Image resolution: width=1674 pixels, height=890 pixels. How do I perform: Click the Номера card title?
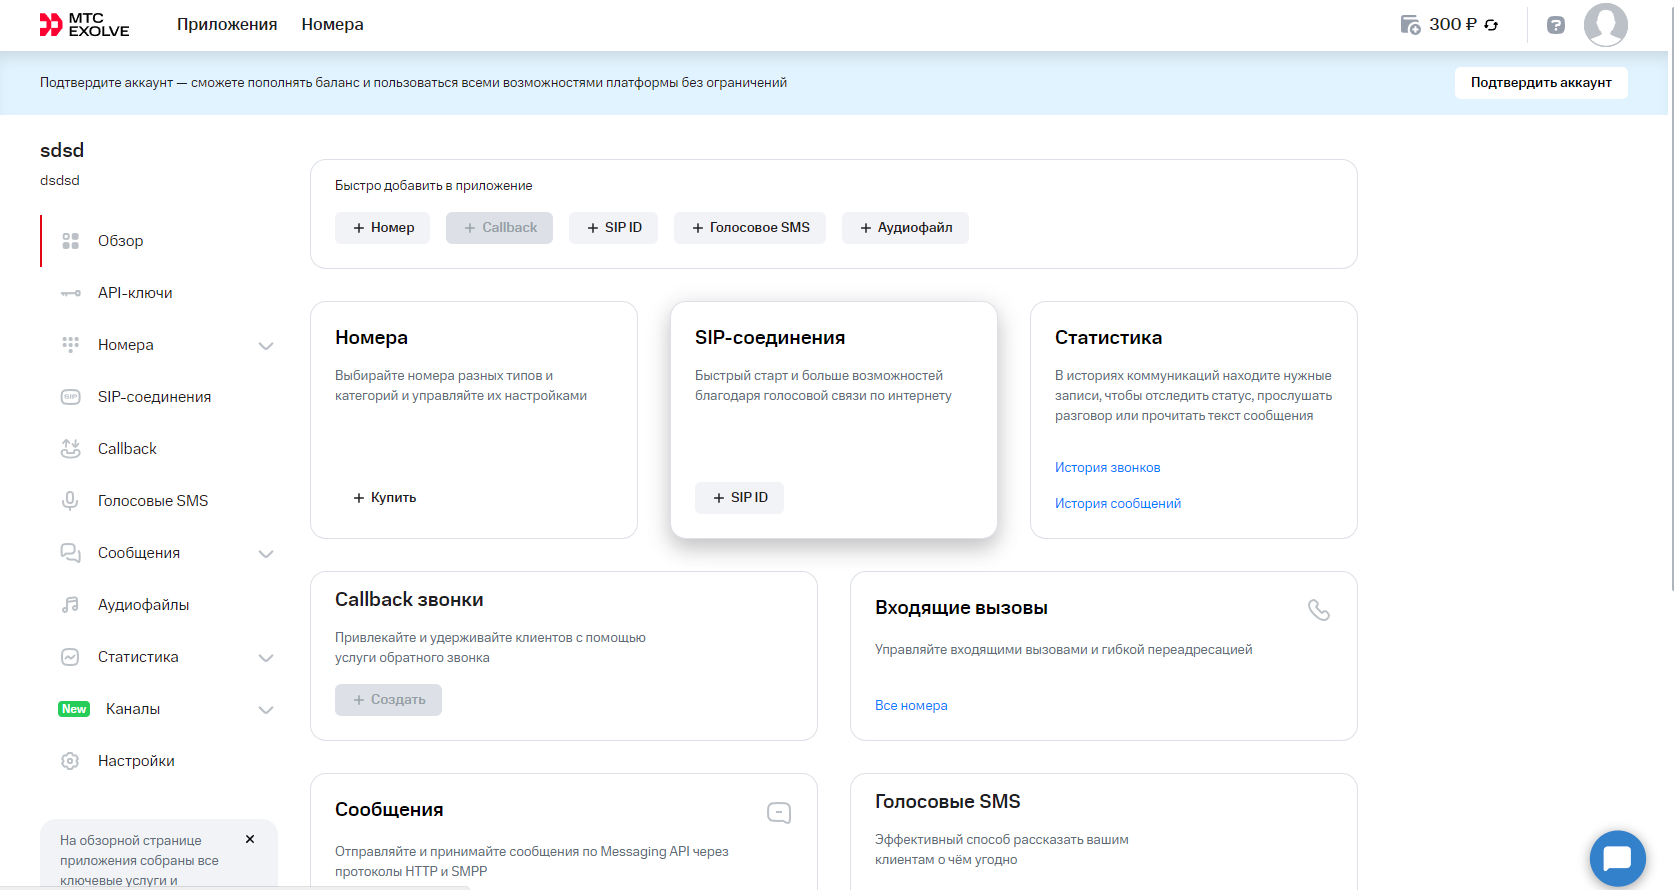pyautogui.click(x=371, y=338)
